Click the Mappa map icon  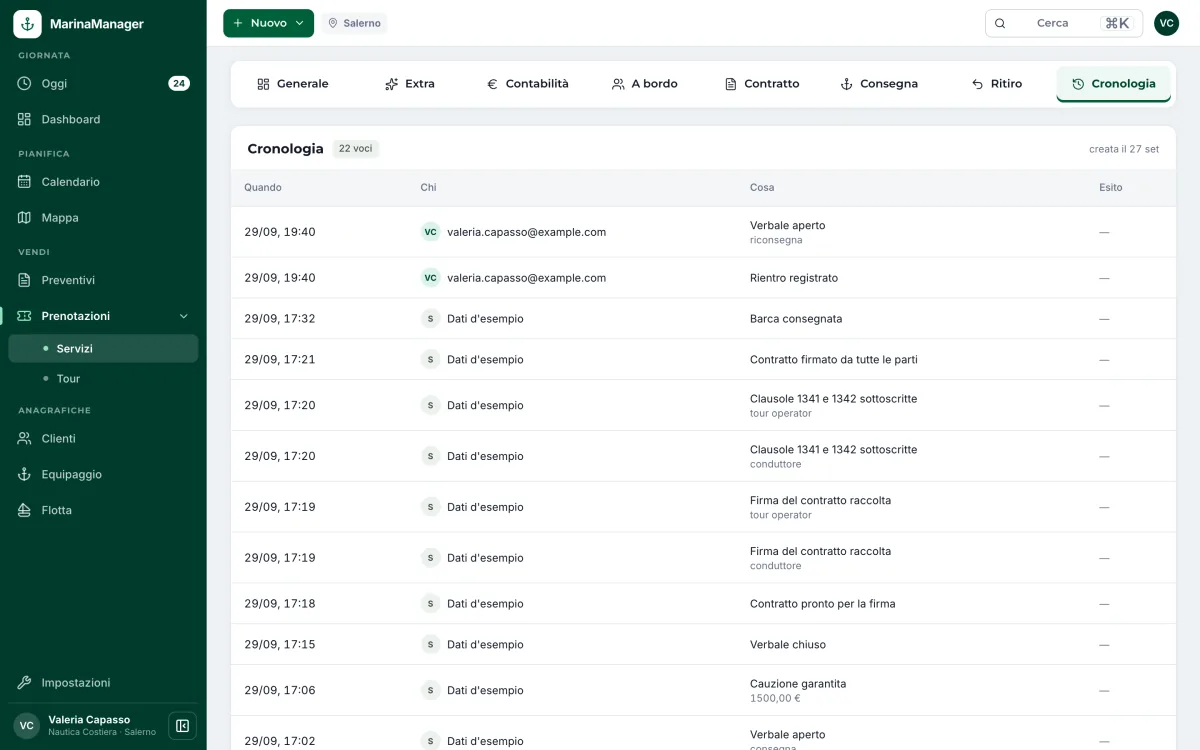25,218
